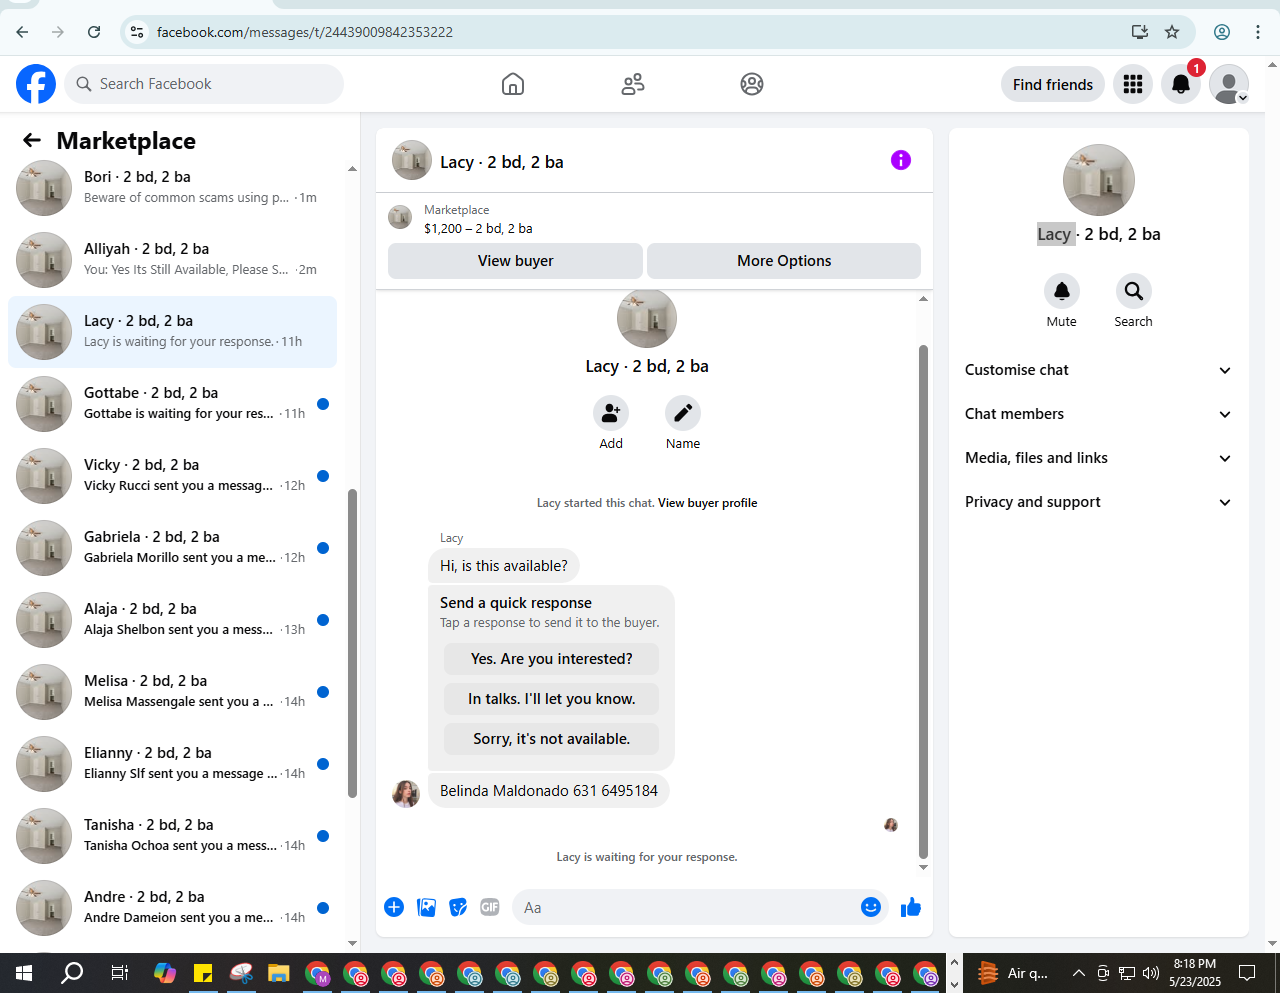Viewport: 1280px width, 993px height.
Task: Open the Groups icon in top nav
Action: coord(752,84)
